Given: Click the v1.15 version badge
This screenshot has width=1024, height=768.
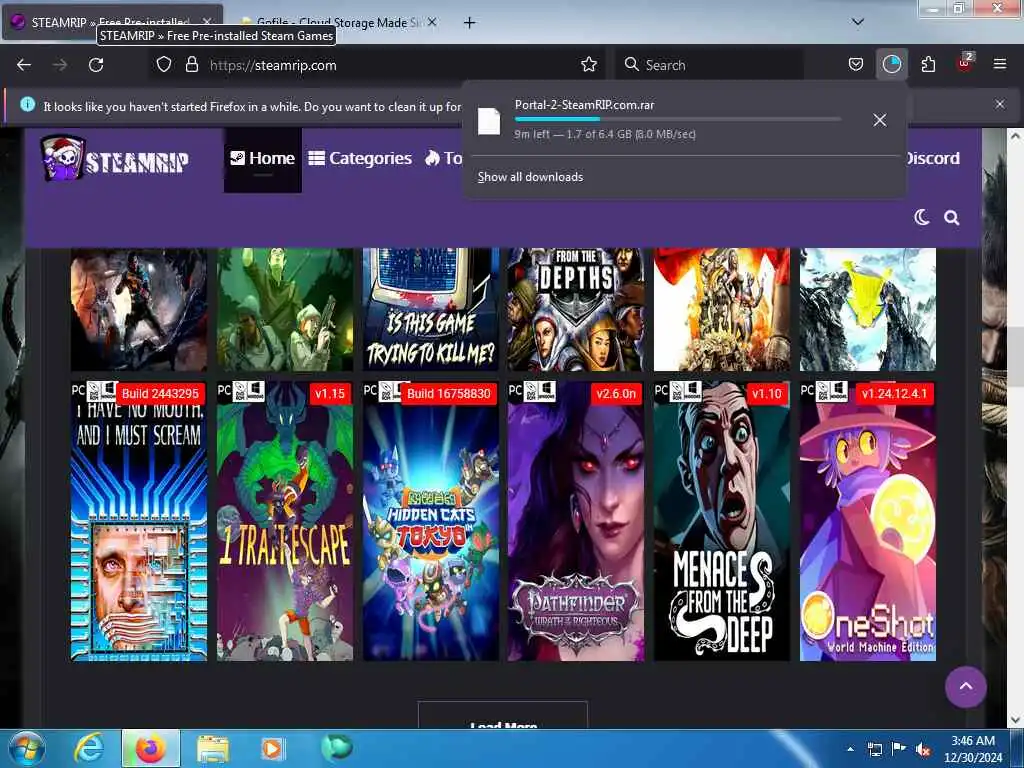Looking at the screenshot, I should point(330,394).
